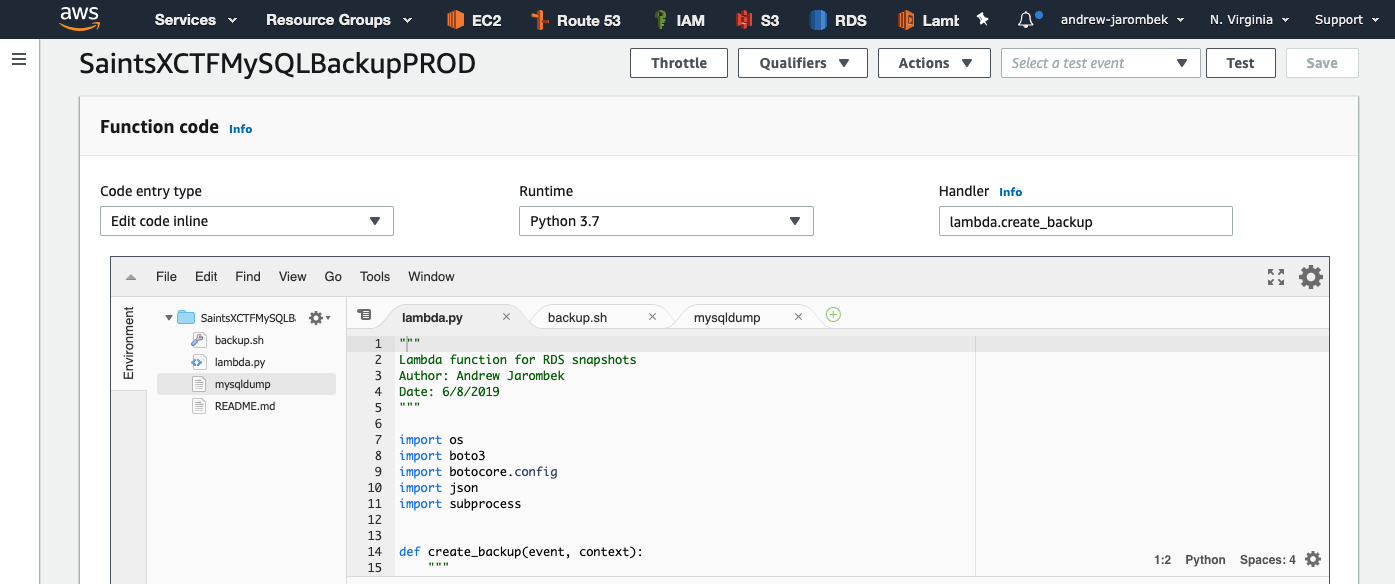This screenshot has width=1395, height=584.
Task: Open the notifications bell
Action: 1027,19
